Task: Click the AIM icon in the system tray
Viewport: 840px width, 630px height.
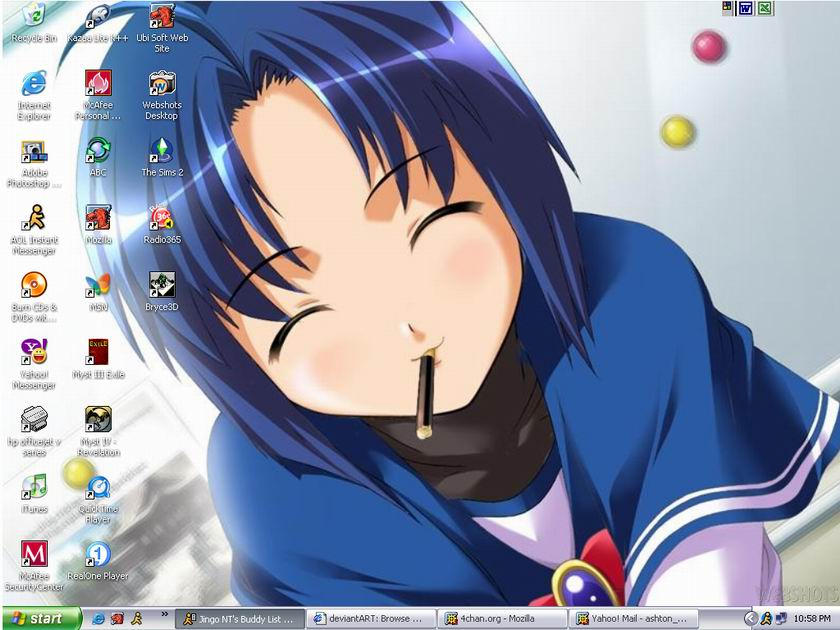Action: pyautogui.click(x=766, y=619)
